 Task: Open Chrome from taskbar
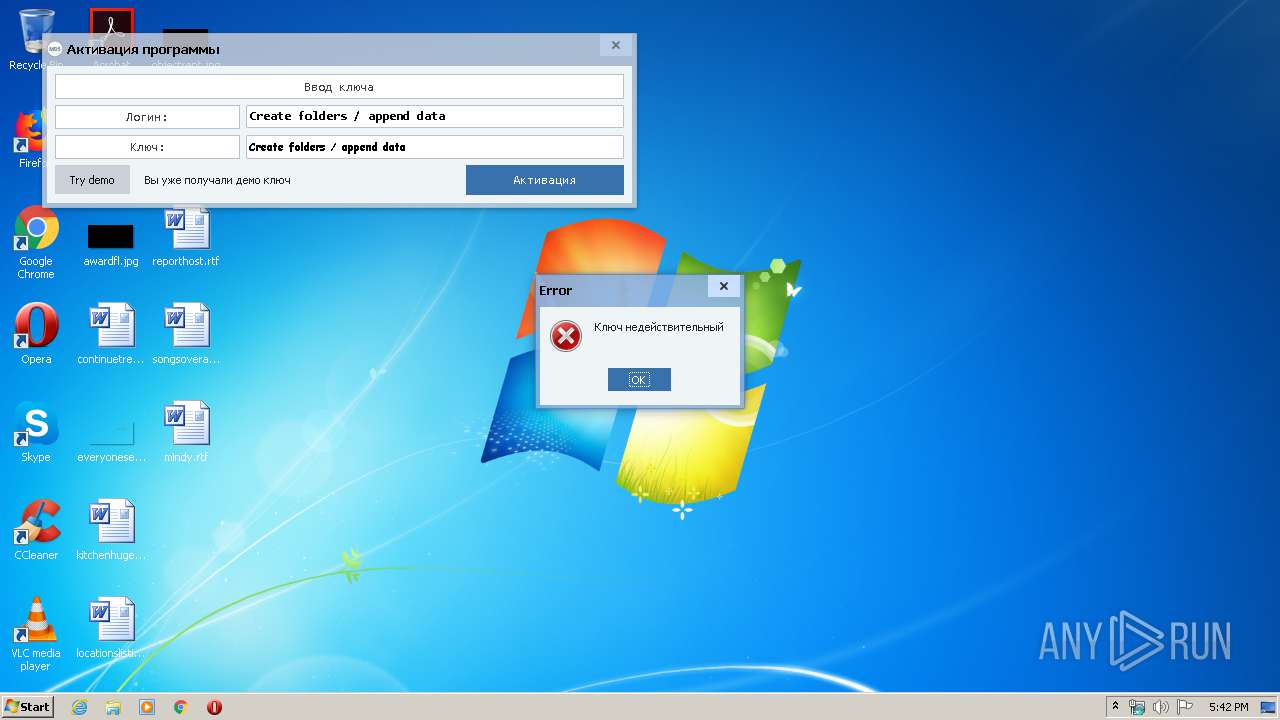click(x=181, y=707)
